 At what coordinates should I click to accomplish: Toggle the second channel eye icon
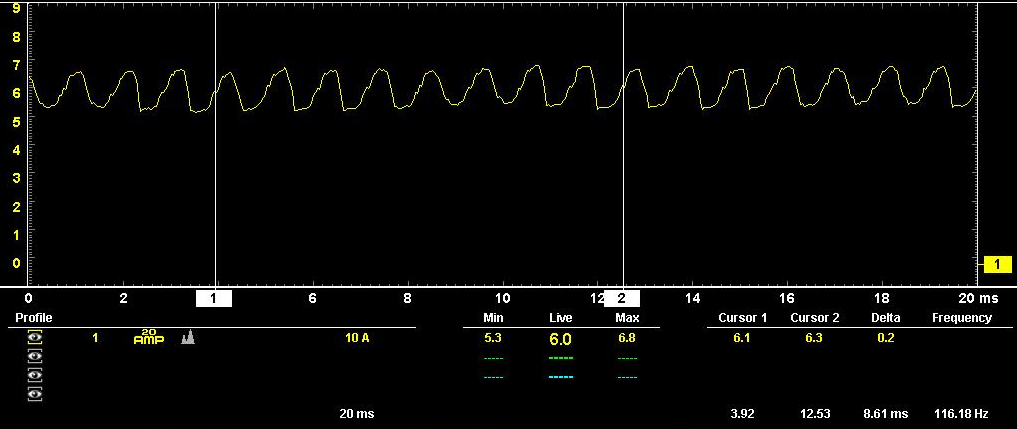36,357
